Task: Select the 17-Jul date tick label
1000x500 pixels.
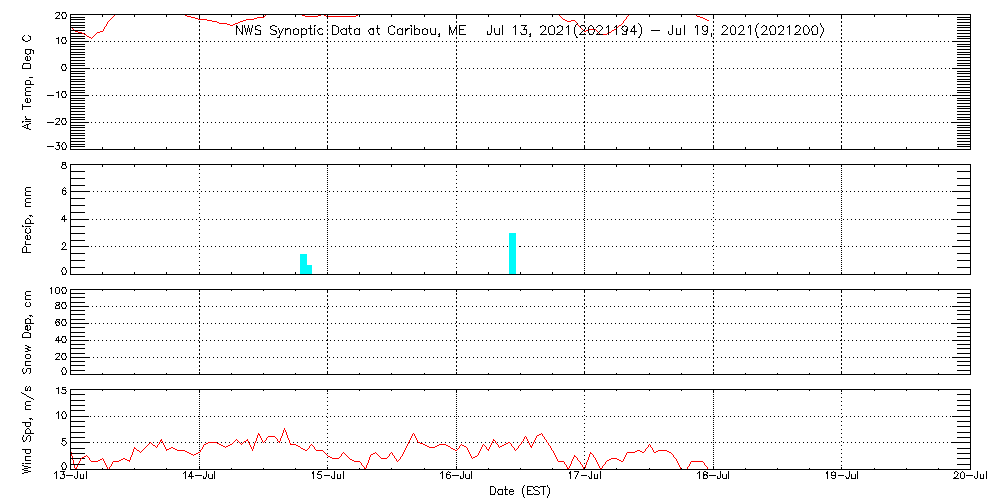Action: [584, 477]
